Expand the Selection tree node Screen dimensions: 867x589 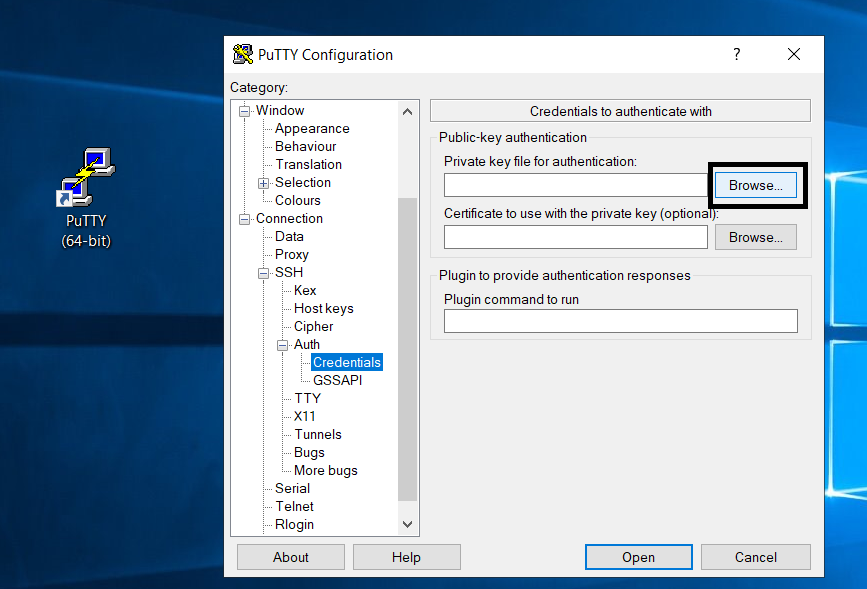[x=264, y=183]
